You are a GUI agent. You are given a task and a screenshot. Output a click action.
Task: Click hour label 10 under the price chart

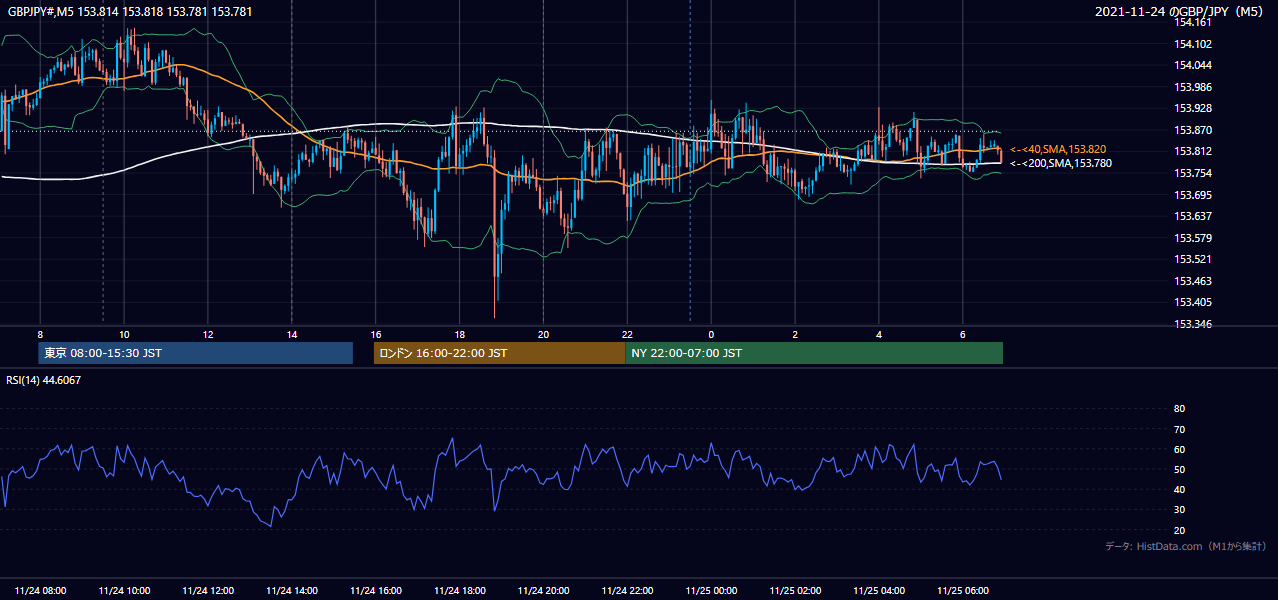124,334
